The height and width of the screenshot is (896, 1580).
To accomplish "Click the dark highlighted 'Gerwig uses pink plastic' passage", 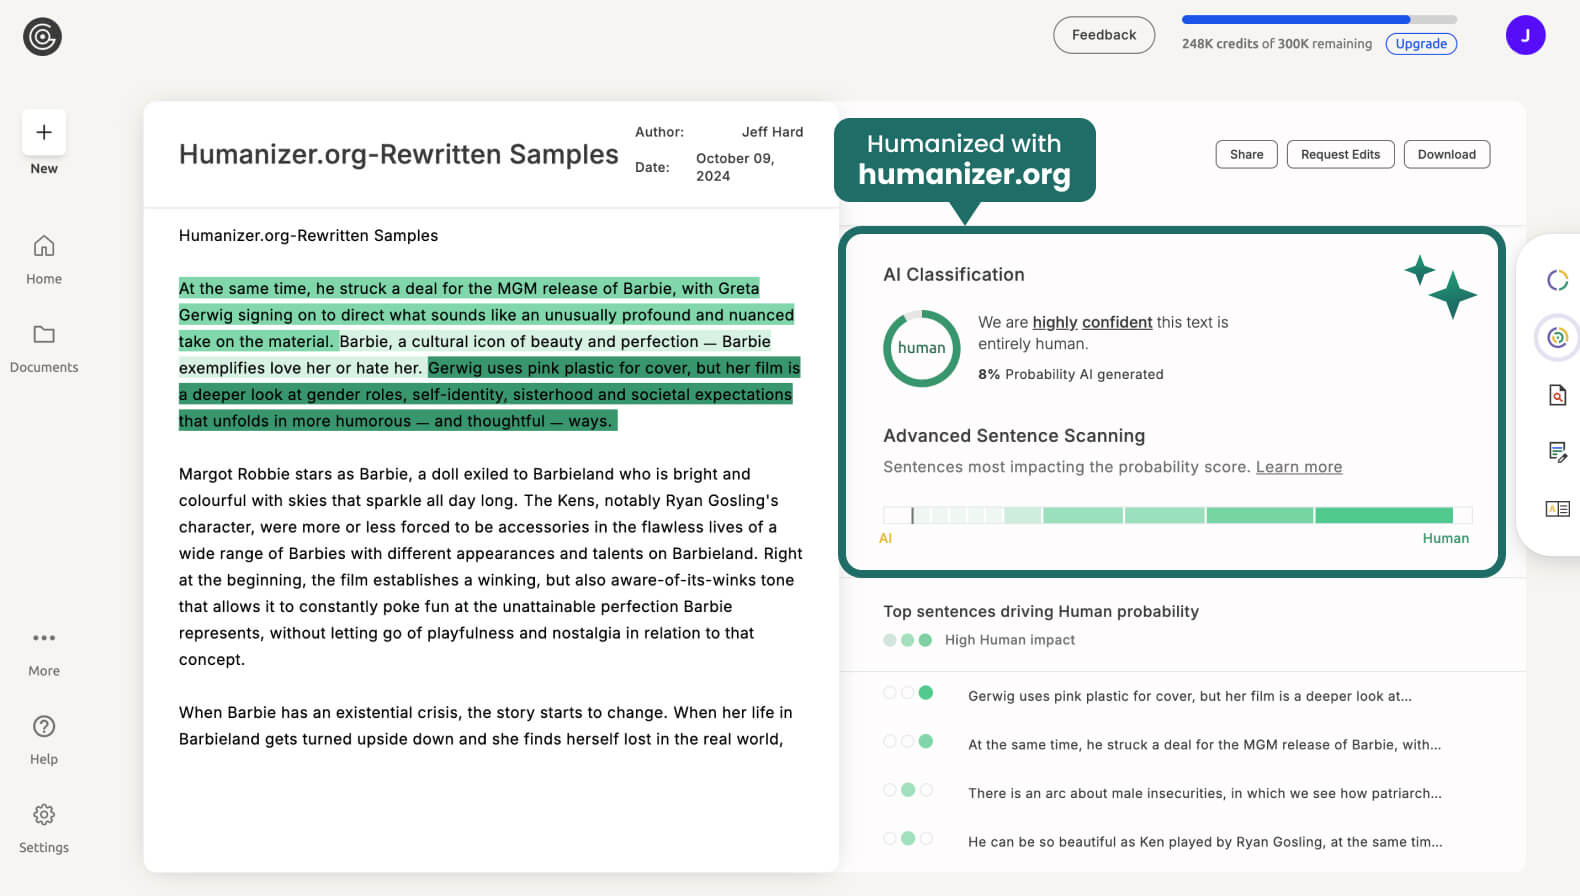I will (490, 394).
